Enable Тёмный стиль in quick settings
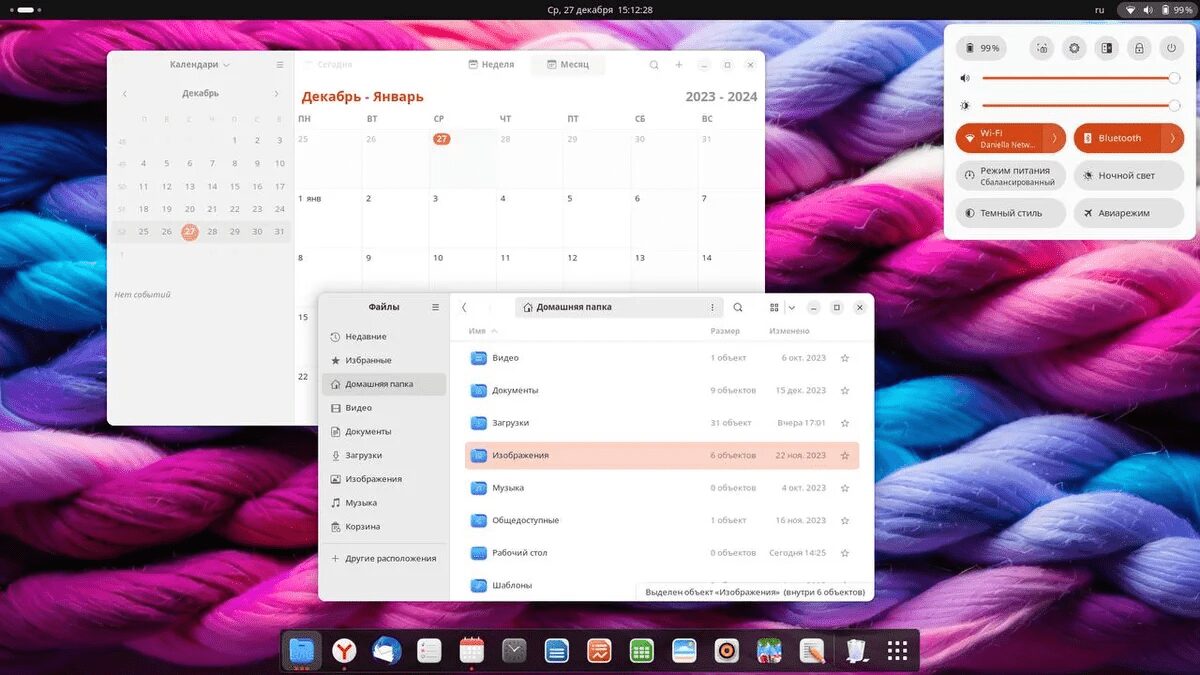This screenshot has height=675, width=1200. [1010, 212]
